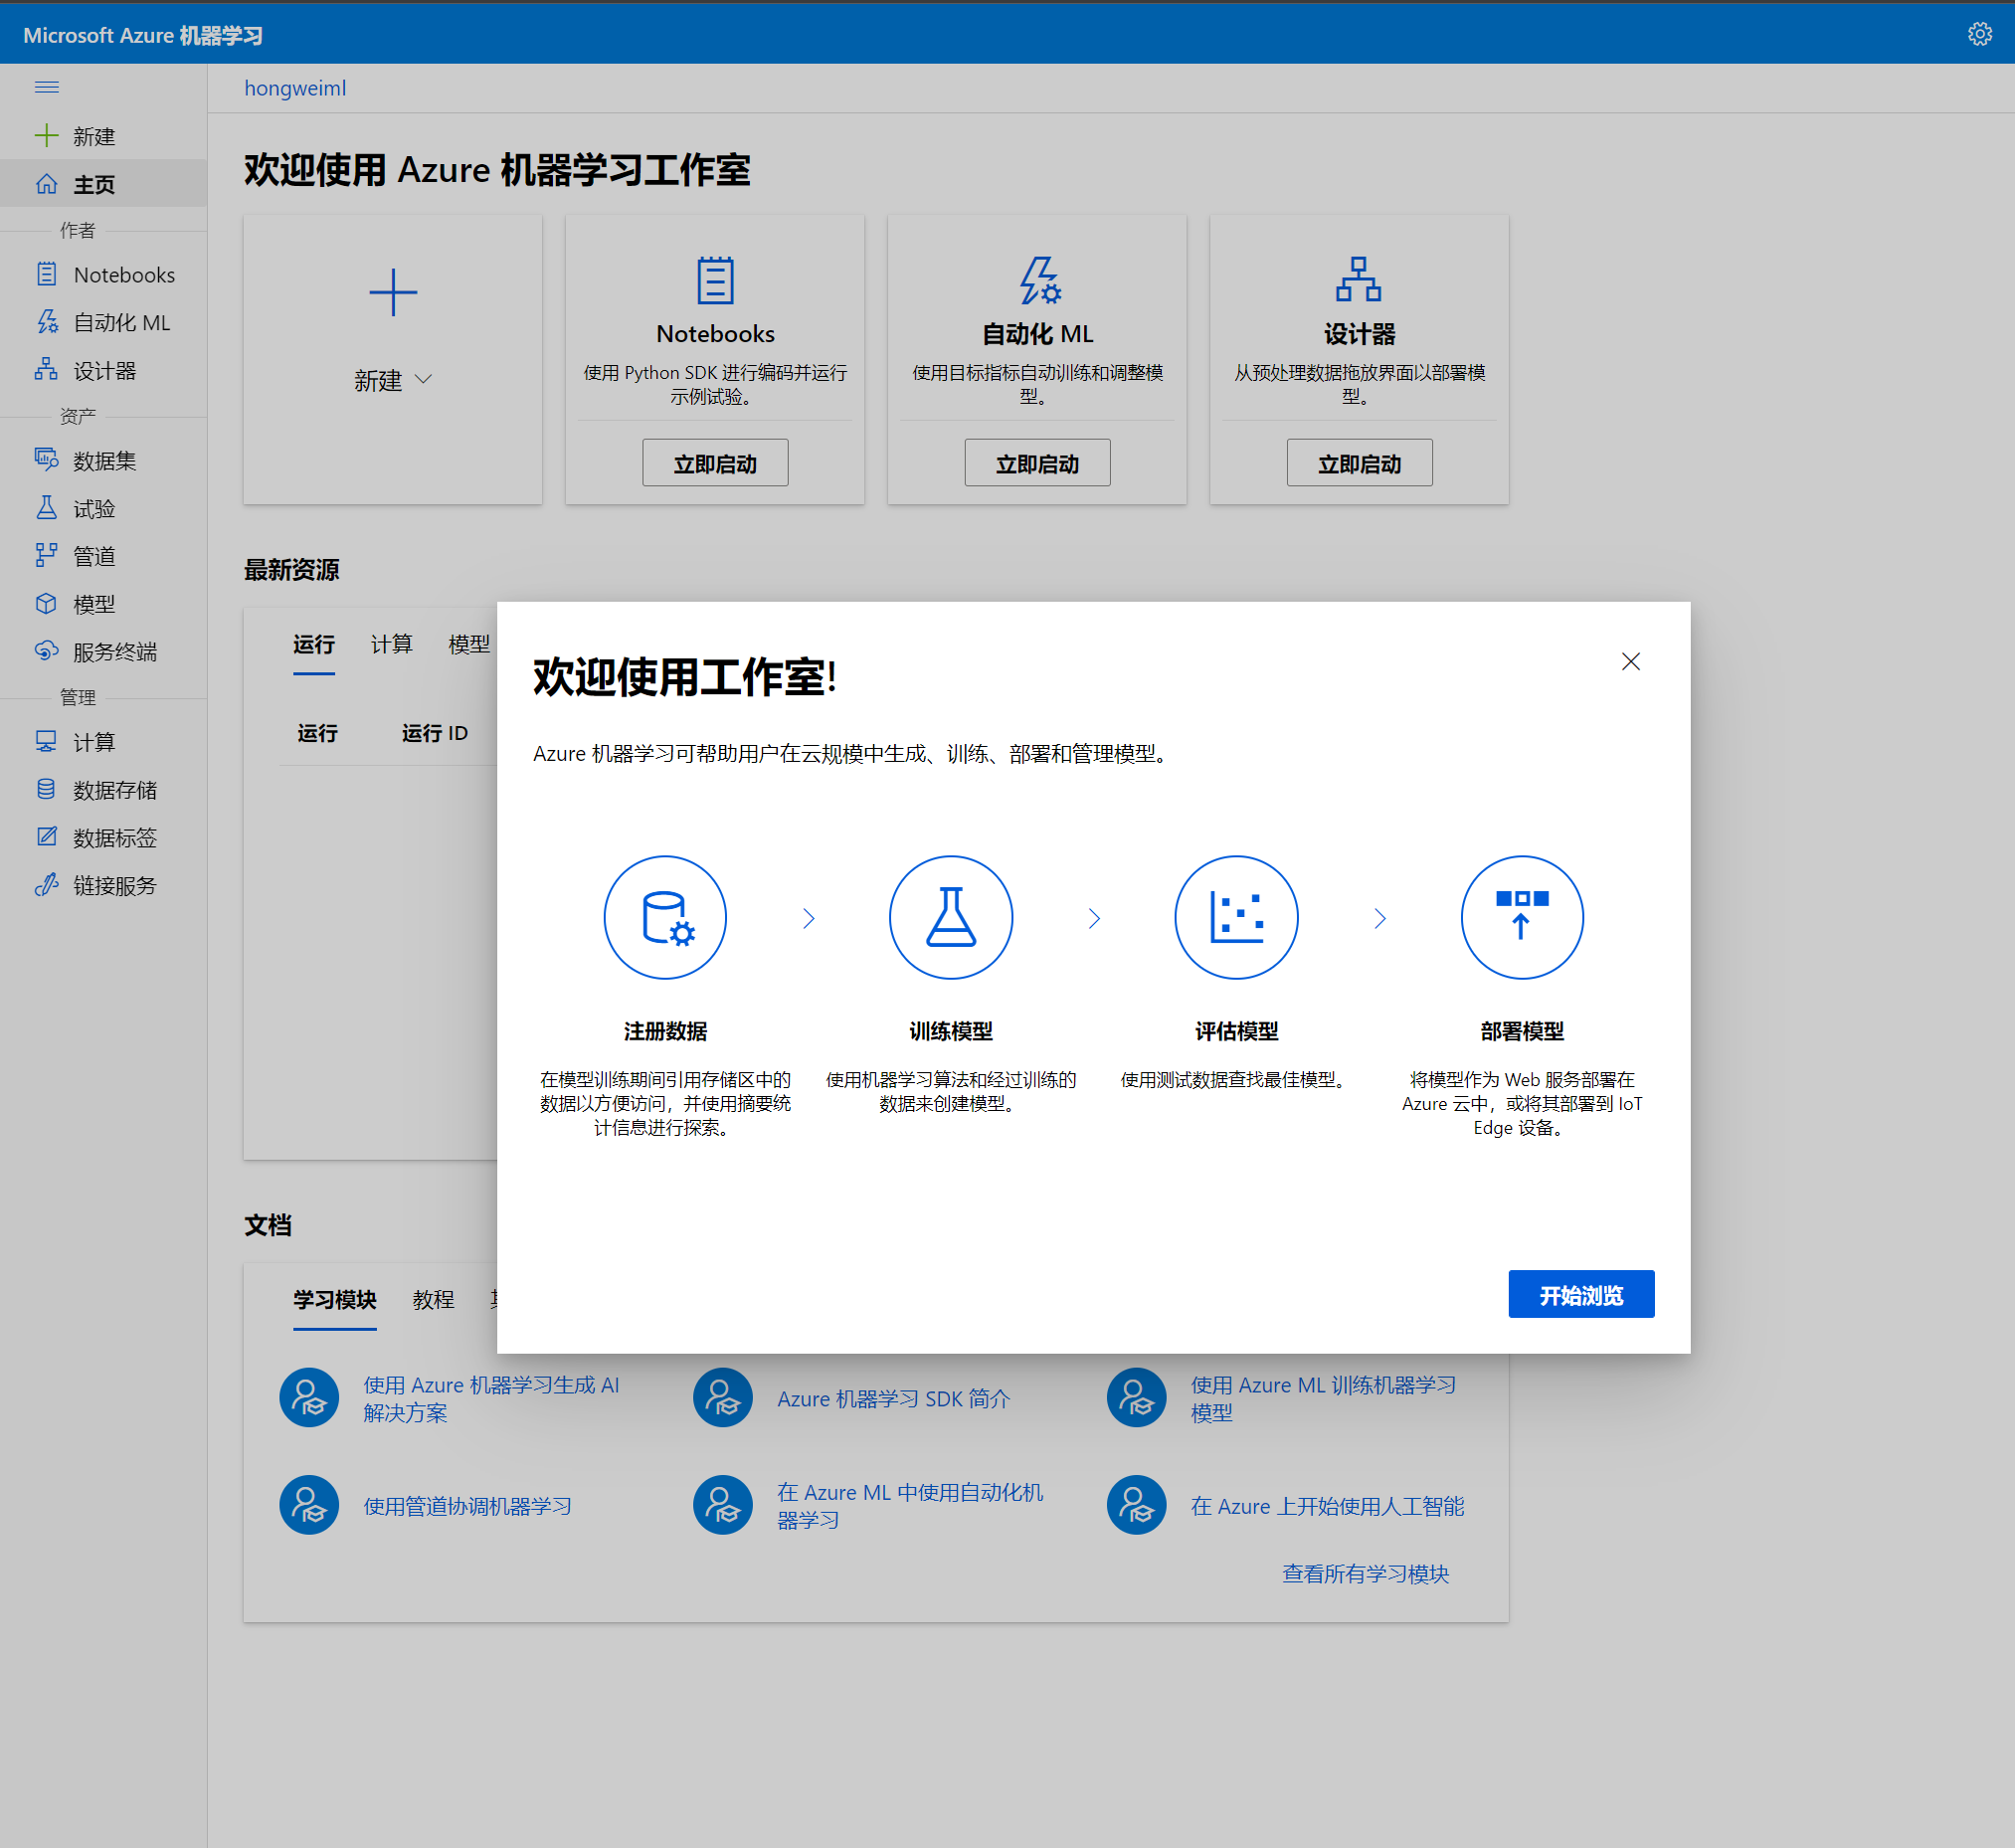The width and height of the screenshot is (2015, 1848).
Task: Open 查看所有学习模块 link
Action: point(1366,1574)
